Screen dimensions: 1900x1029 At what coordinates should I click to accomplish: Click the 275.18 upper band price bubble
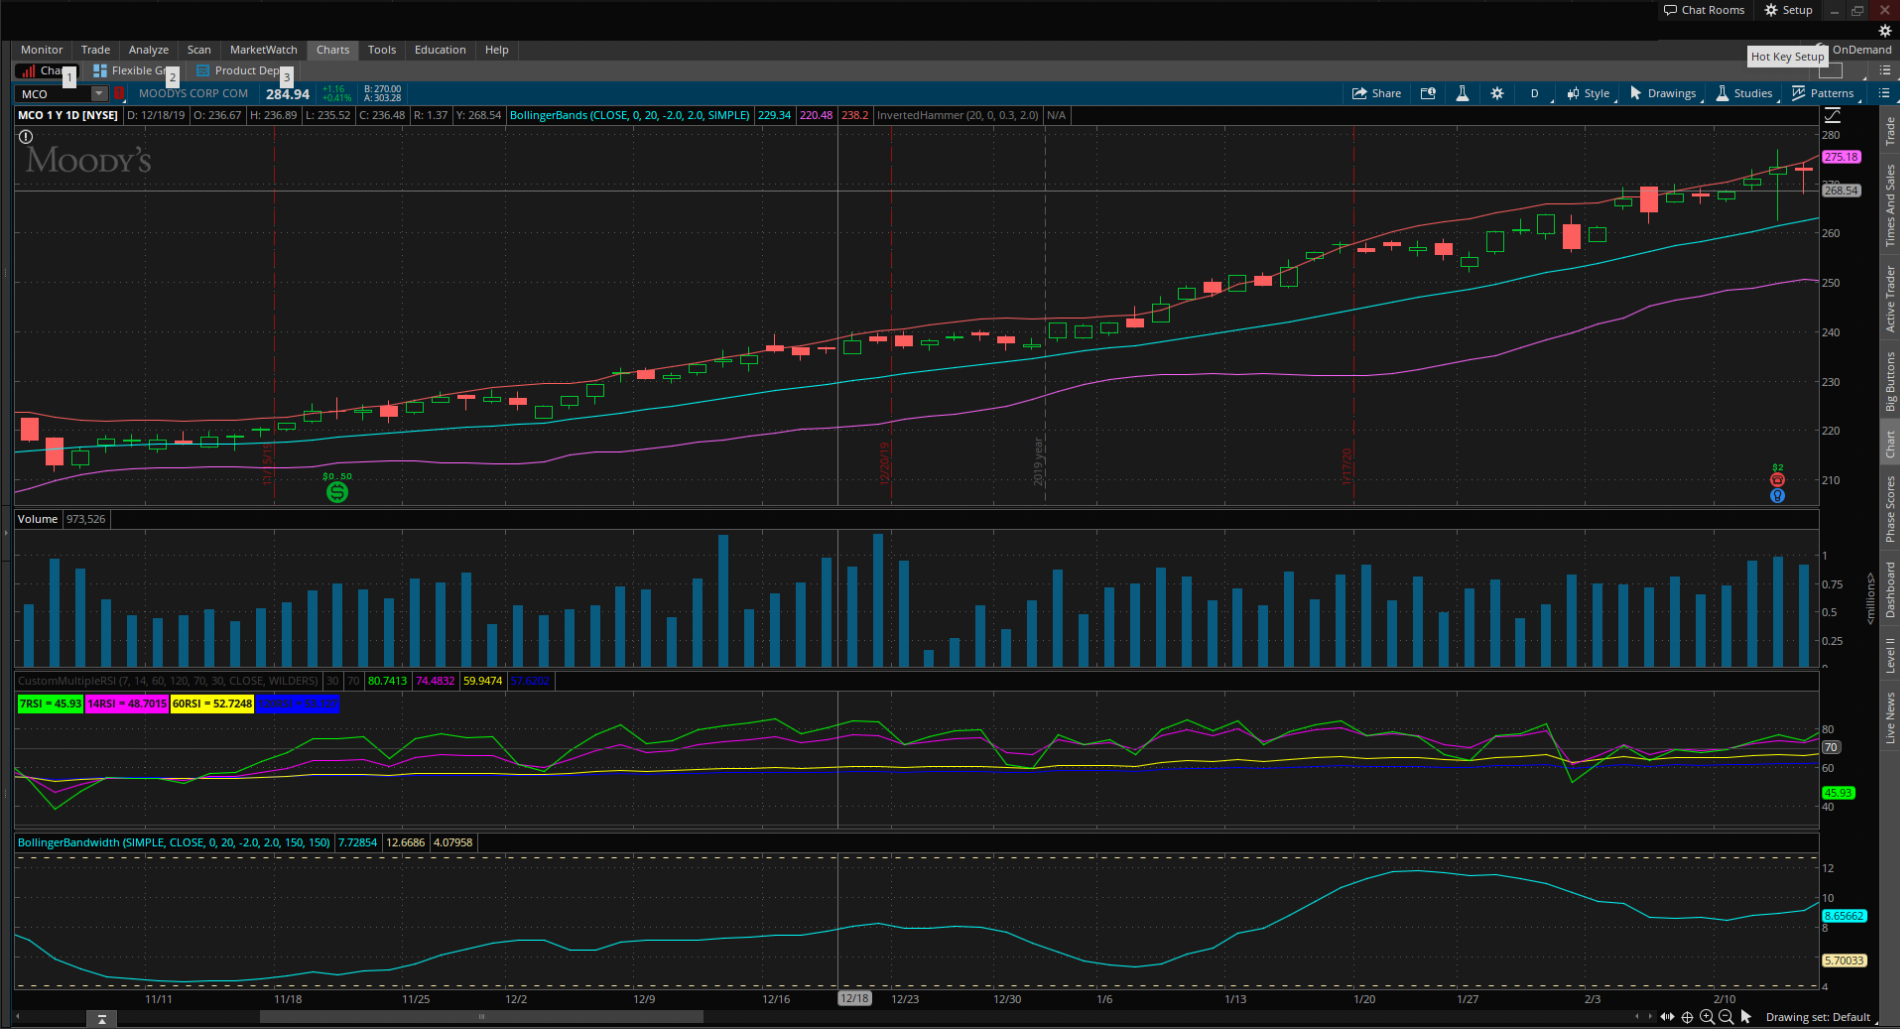(x=1841, y=157)
